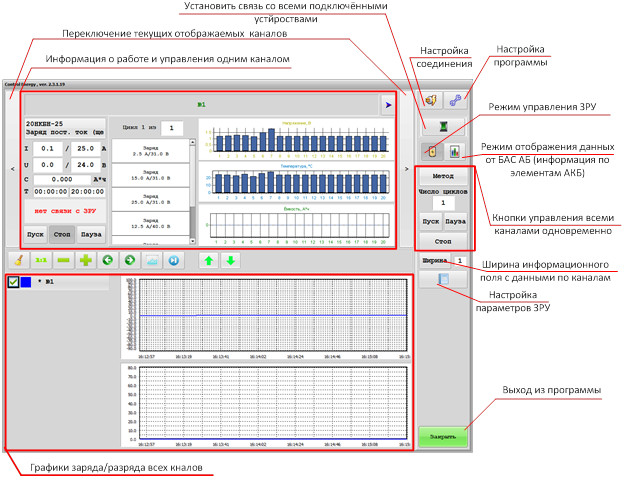624x482 pixels.
Task: Open program settings wrench icon
Action: pyautogui.click(x=458, y=101)
